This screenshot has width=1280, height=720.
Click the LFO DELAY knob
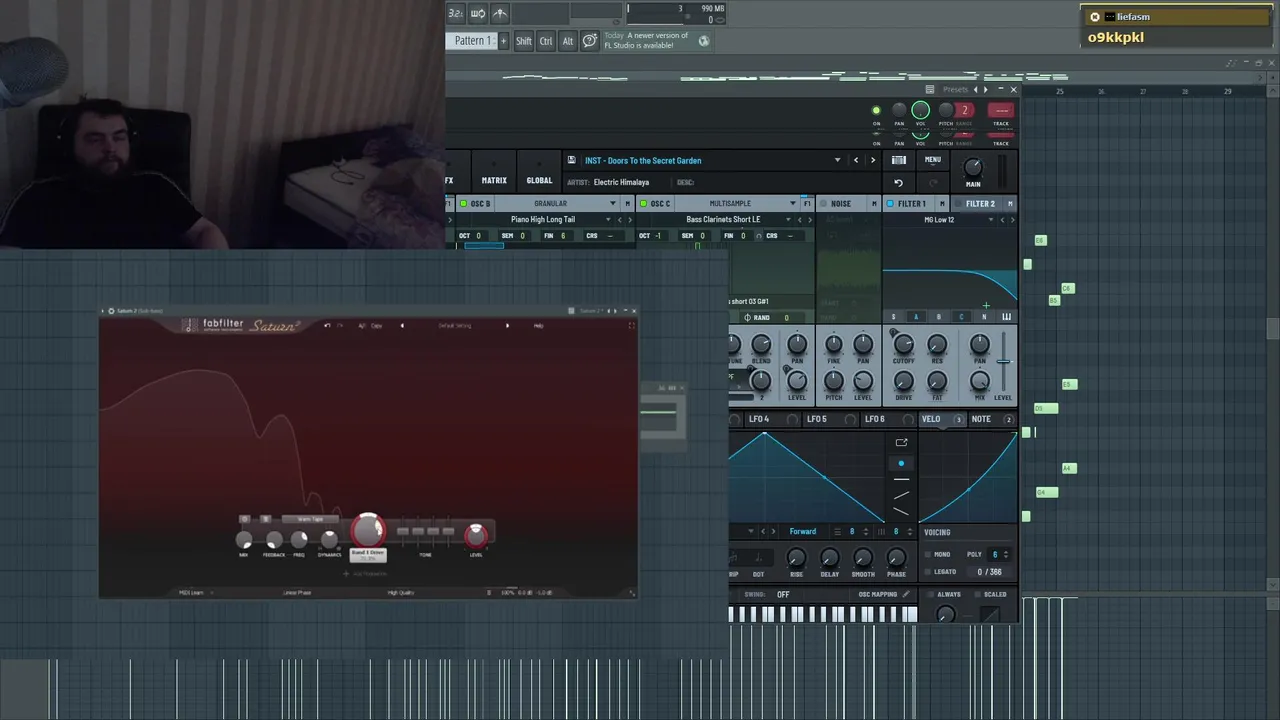point(830,558)
